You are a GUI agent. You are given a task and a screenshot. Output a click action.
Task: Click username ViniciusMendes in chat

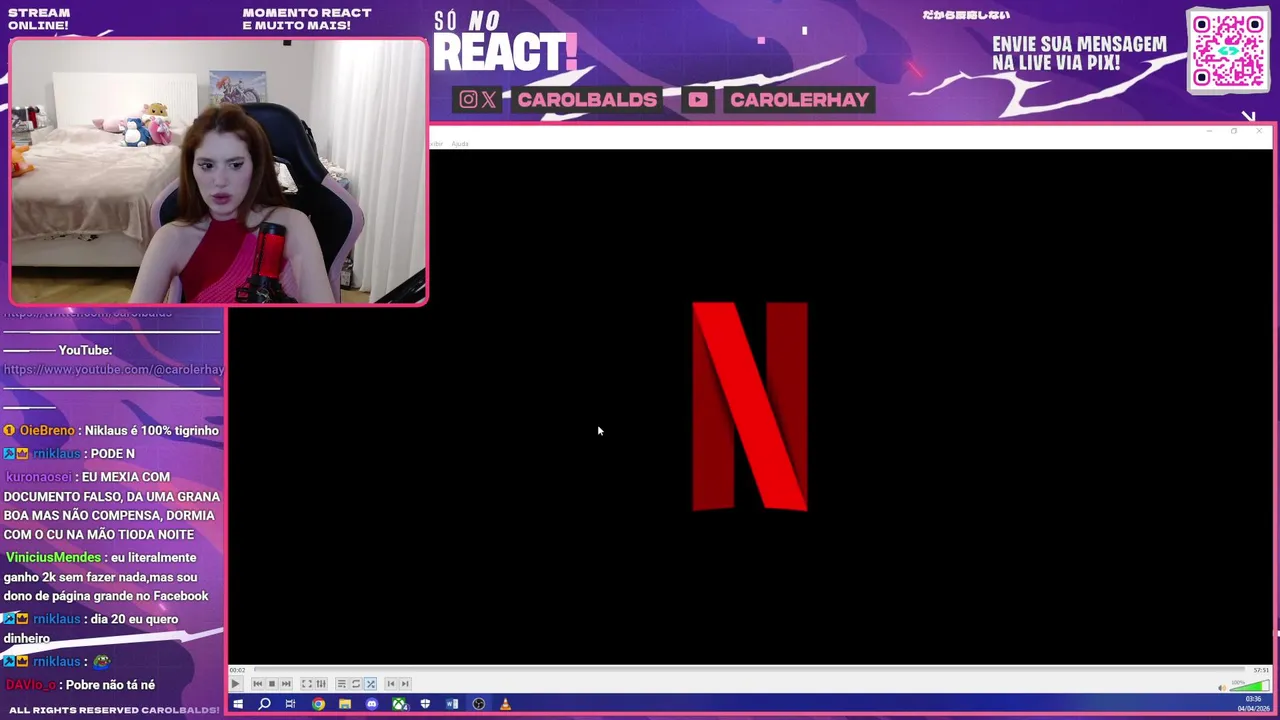click(x=53, y=557)
